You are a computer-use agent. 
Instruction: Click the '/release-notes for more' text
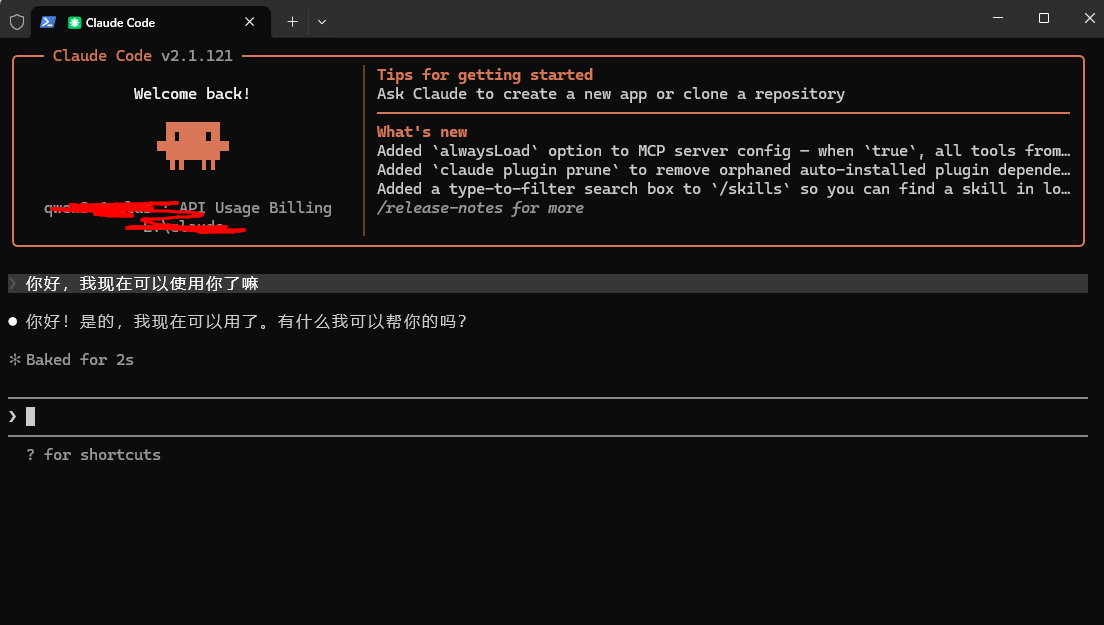[480, 208]
